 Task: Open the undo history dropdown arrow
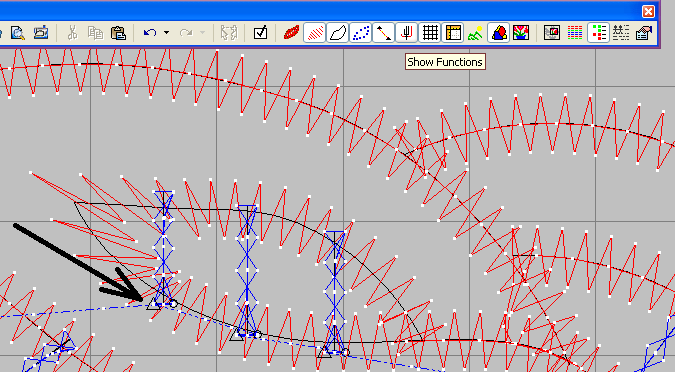(167, 33)
